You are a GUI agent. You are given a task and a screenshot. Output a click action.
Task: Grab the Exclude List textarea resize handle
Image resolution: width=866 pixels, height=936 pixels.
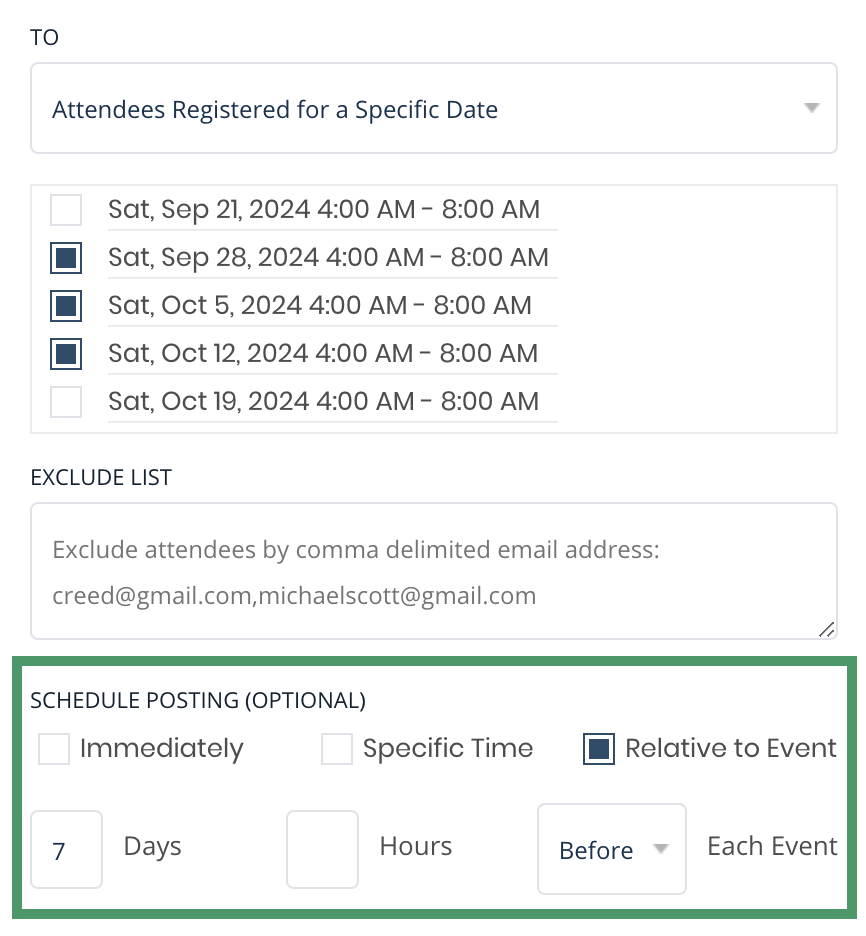click(827, 629)
